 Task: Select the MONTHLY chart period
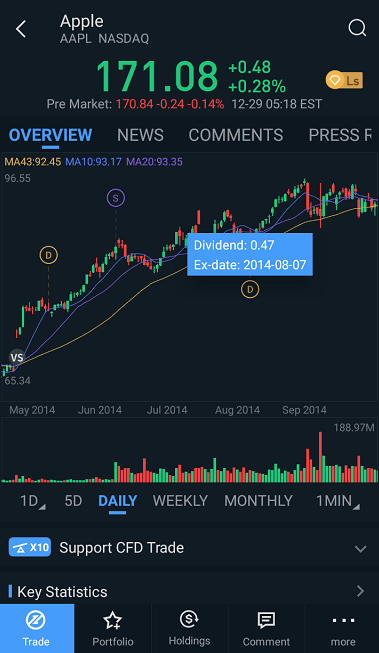click(258, 501)
